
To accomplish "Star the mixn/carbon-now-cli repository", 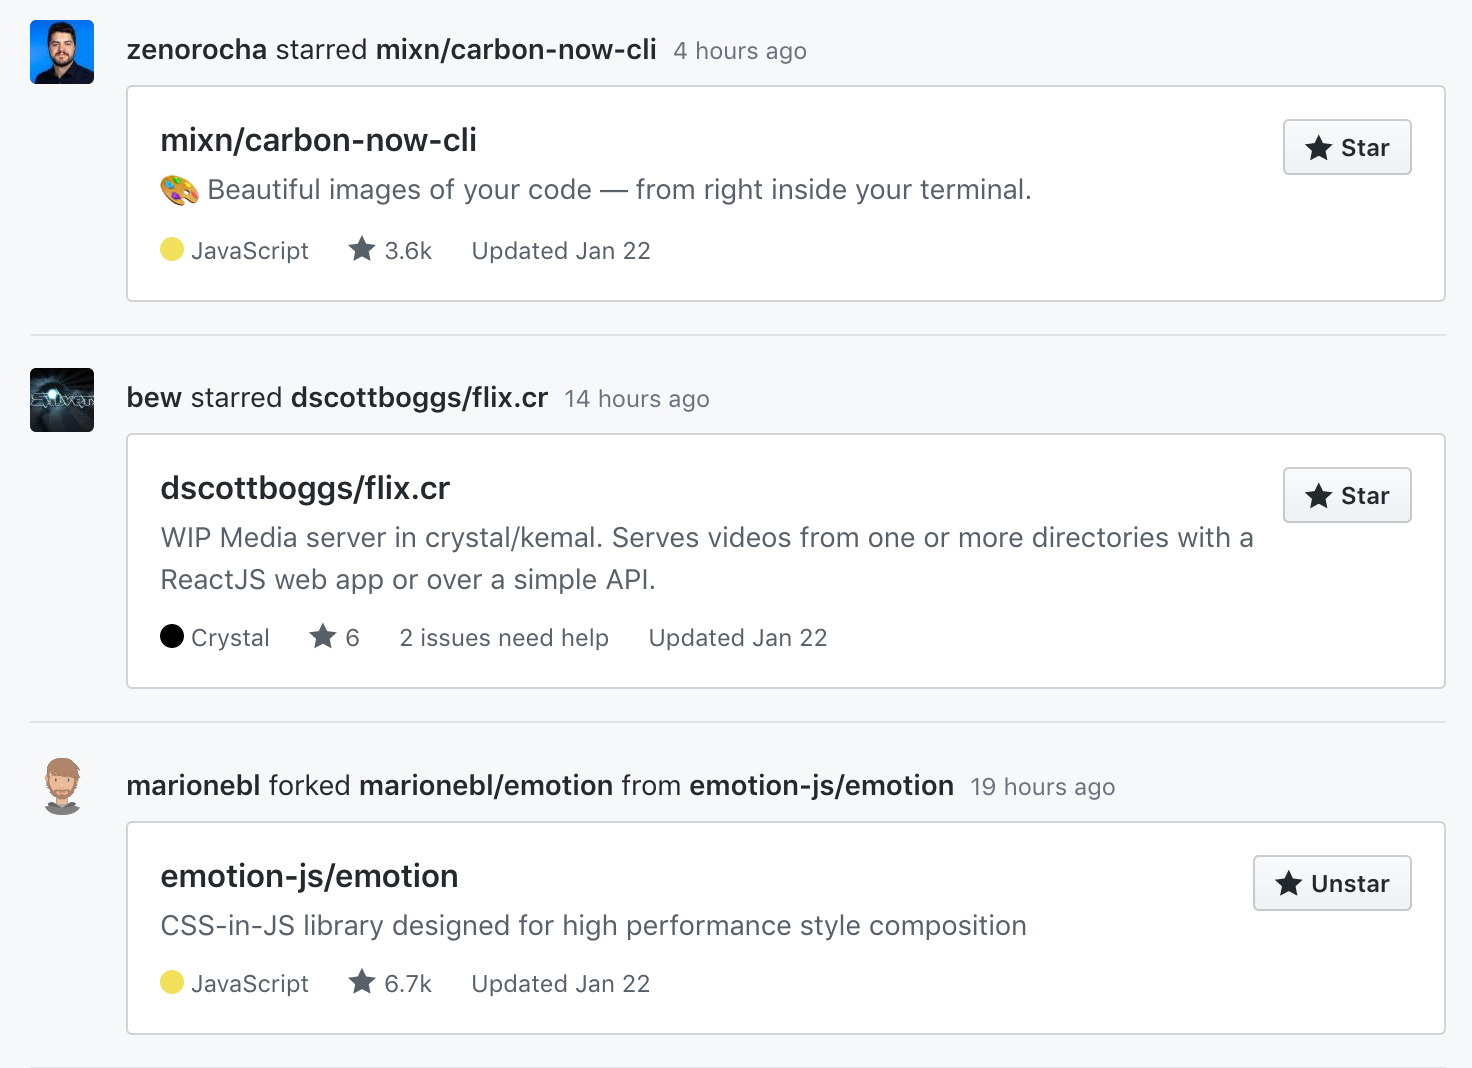I will point(1347,148).
